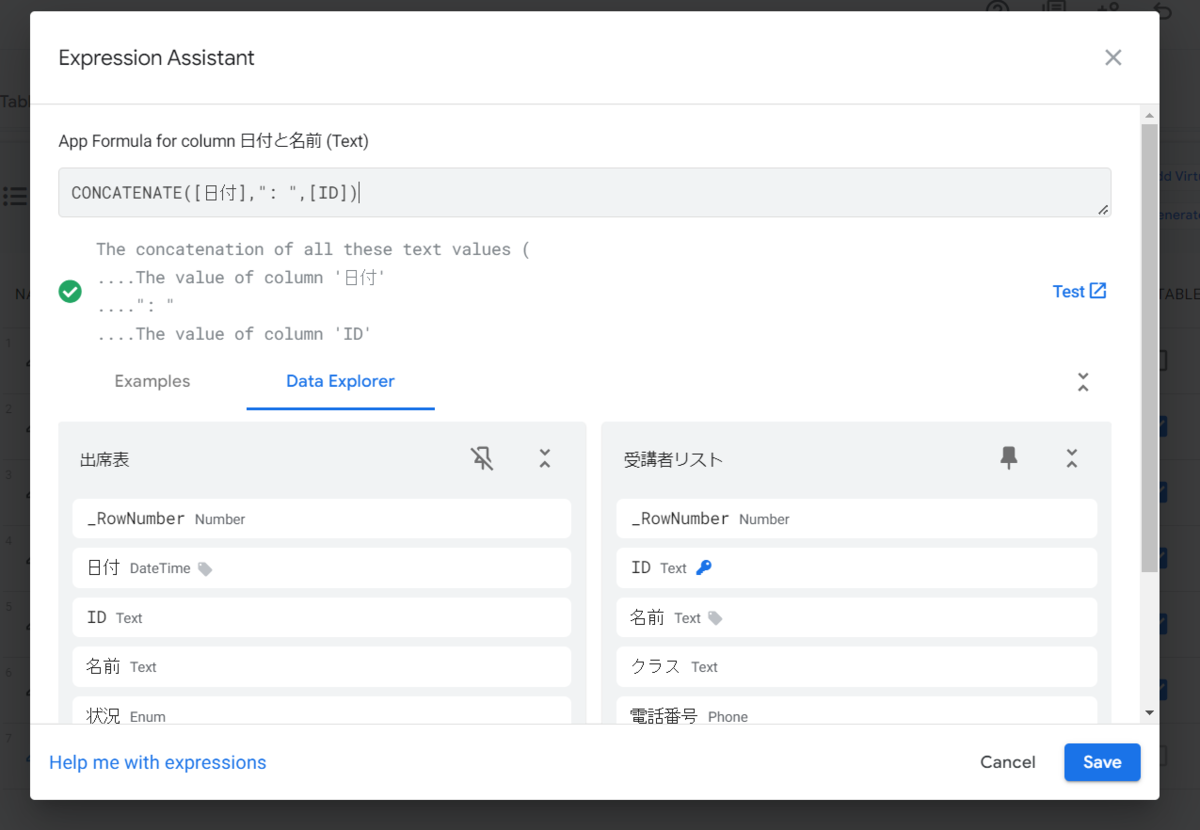Open the Test link for the expression
Viewport: 1200px width, 830px height.
pyautogui.click(x=1080, y=291)
